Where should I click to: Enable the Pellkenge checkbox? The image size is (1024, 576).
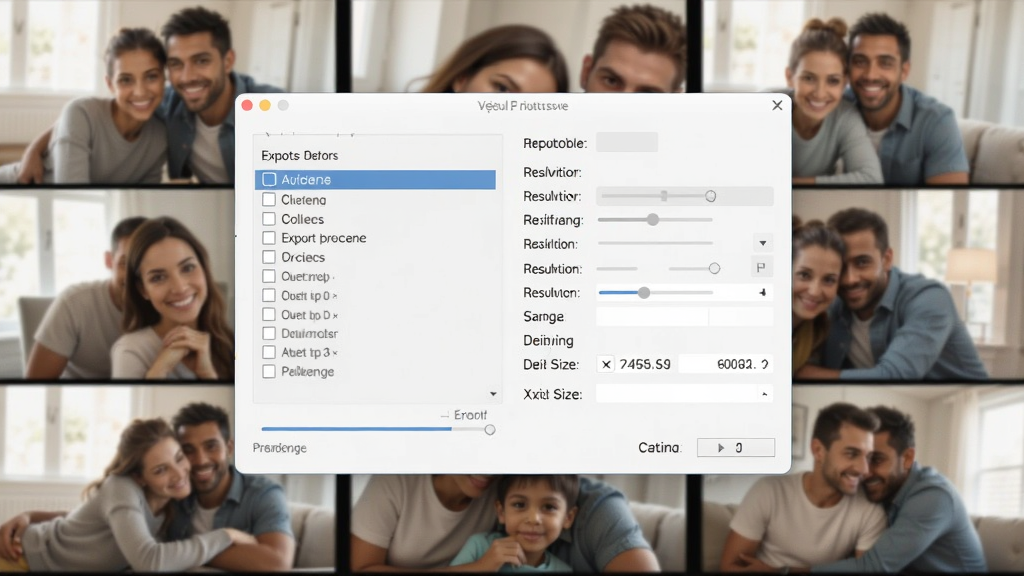coord(269,372)
